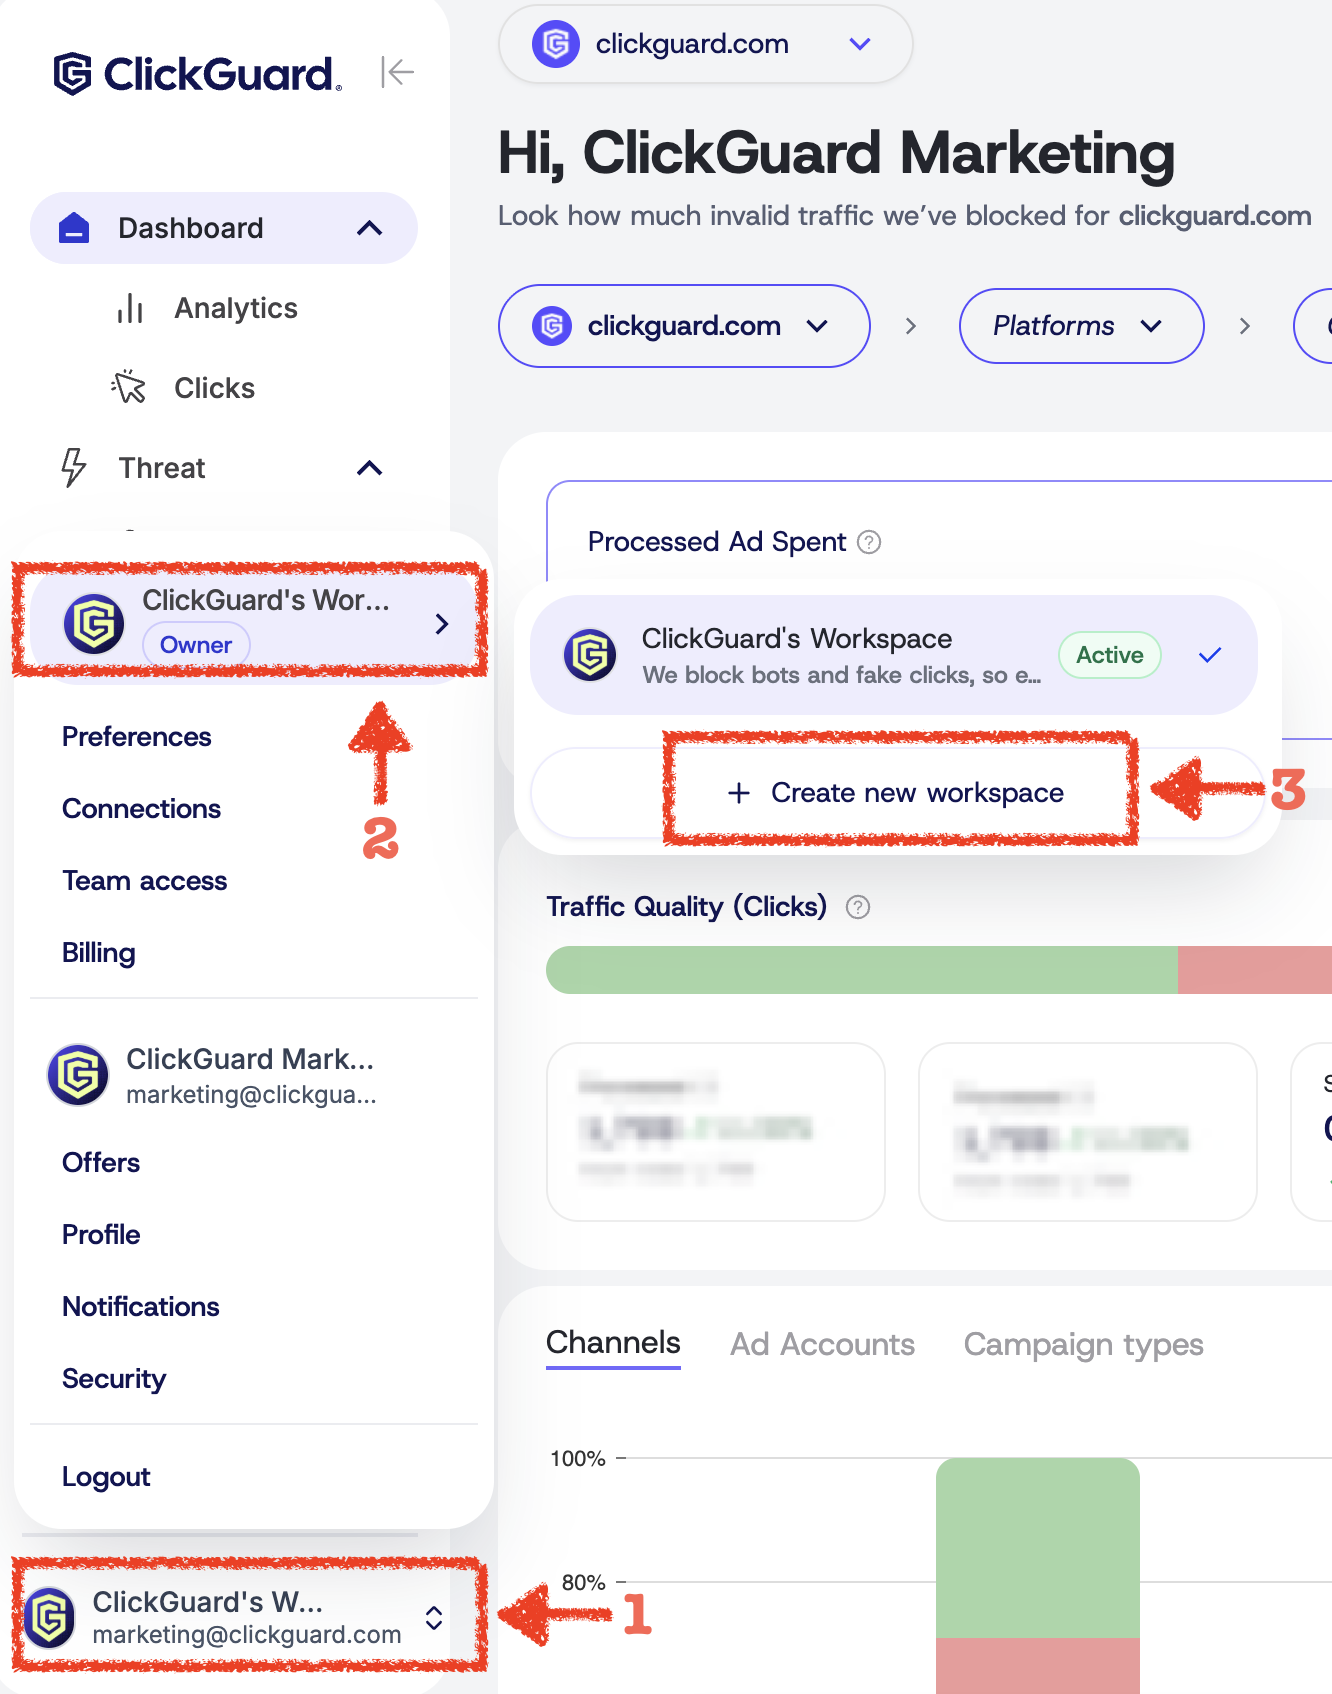Collapse the Dashboard menu section
Screen dimensions: 1332x1694
pyautogui.click(x=369, y=228)
